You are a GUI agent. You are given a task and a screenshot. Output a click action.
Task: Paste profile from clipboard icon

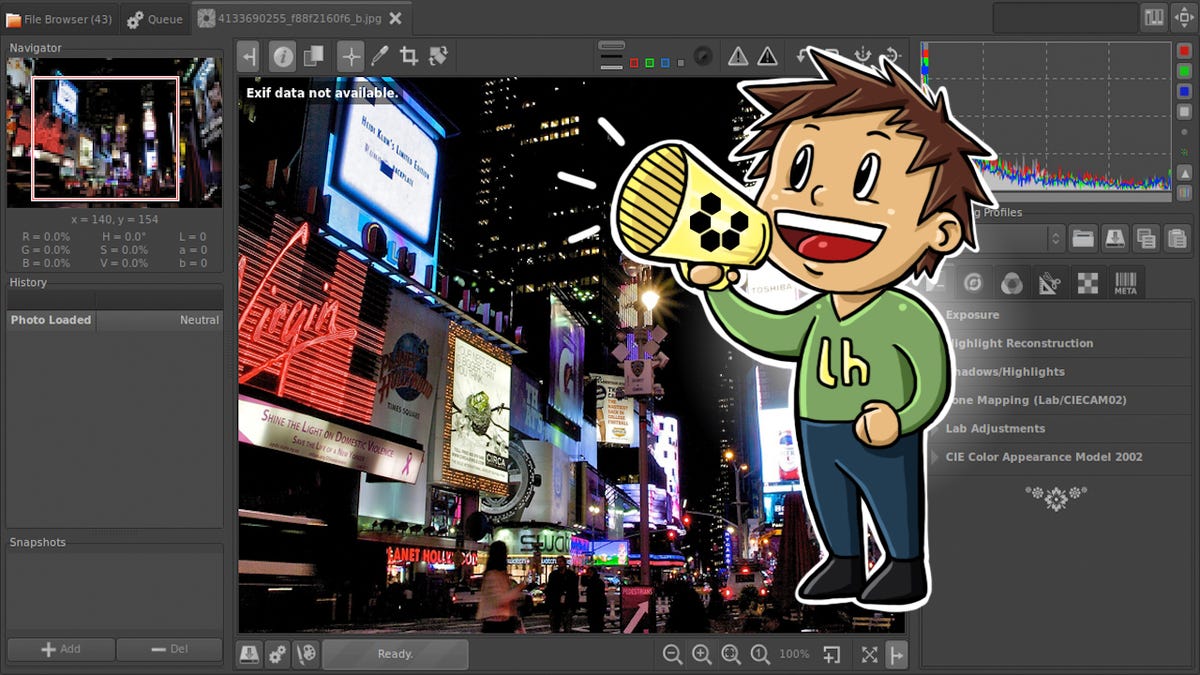1177,238
